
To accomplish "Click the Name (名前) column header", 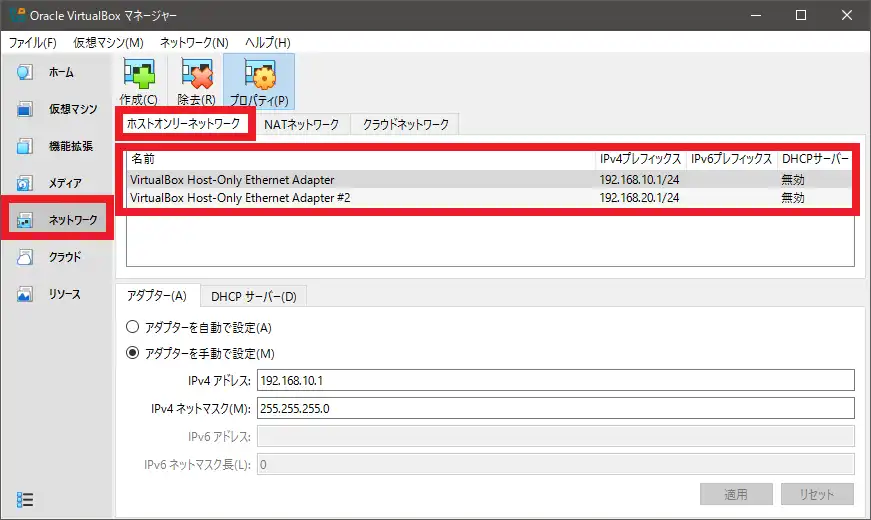I will (361, 159).
